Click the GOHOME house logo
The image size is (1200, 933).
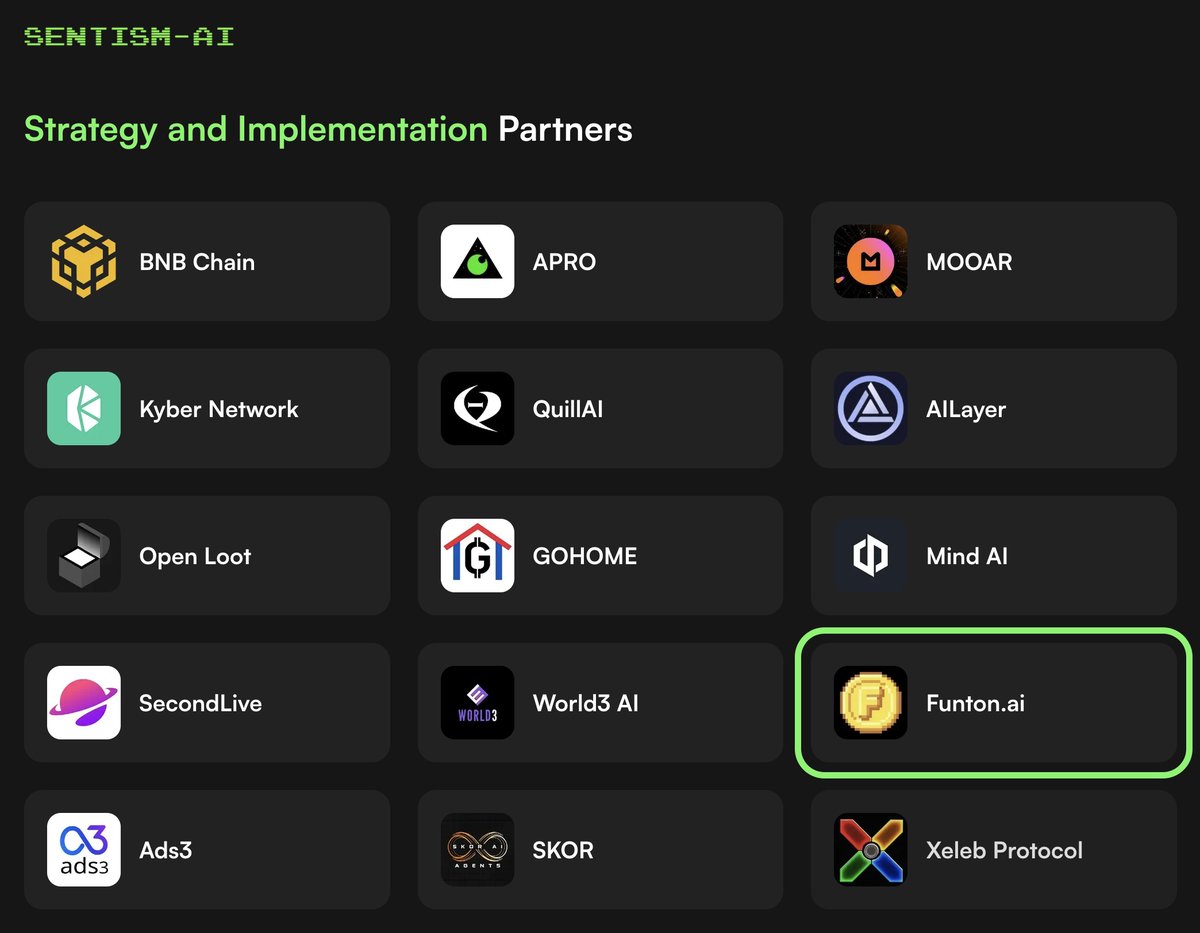[478, 556]
